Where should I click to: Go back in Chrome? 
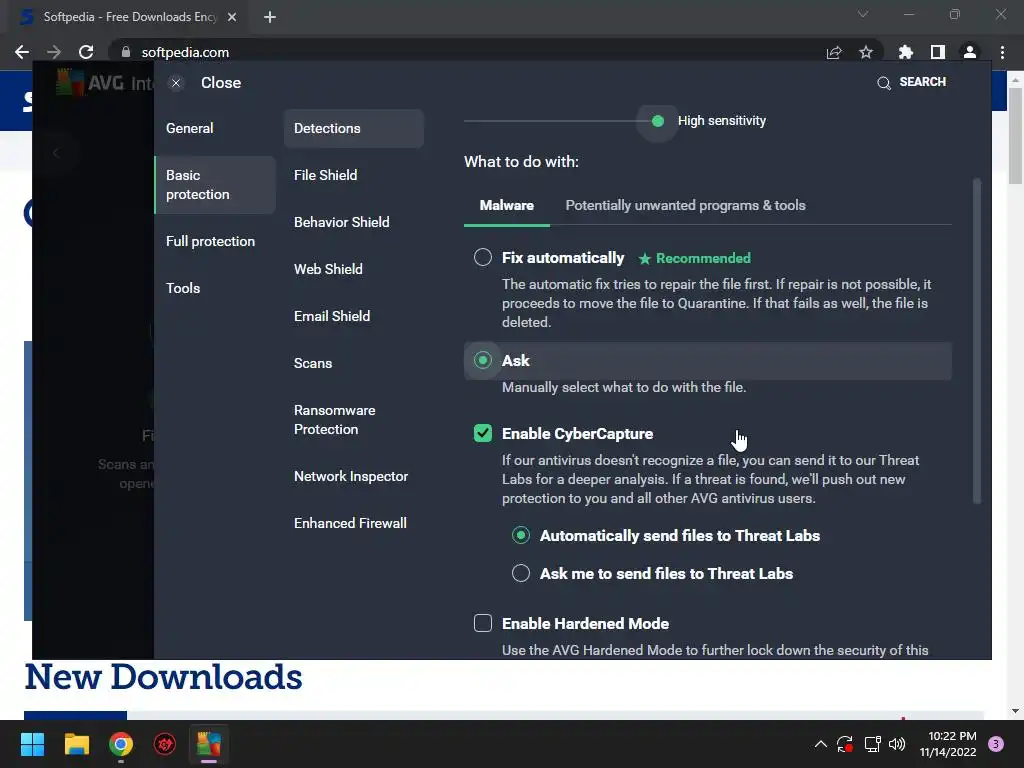point(22,52)
